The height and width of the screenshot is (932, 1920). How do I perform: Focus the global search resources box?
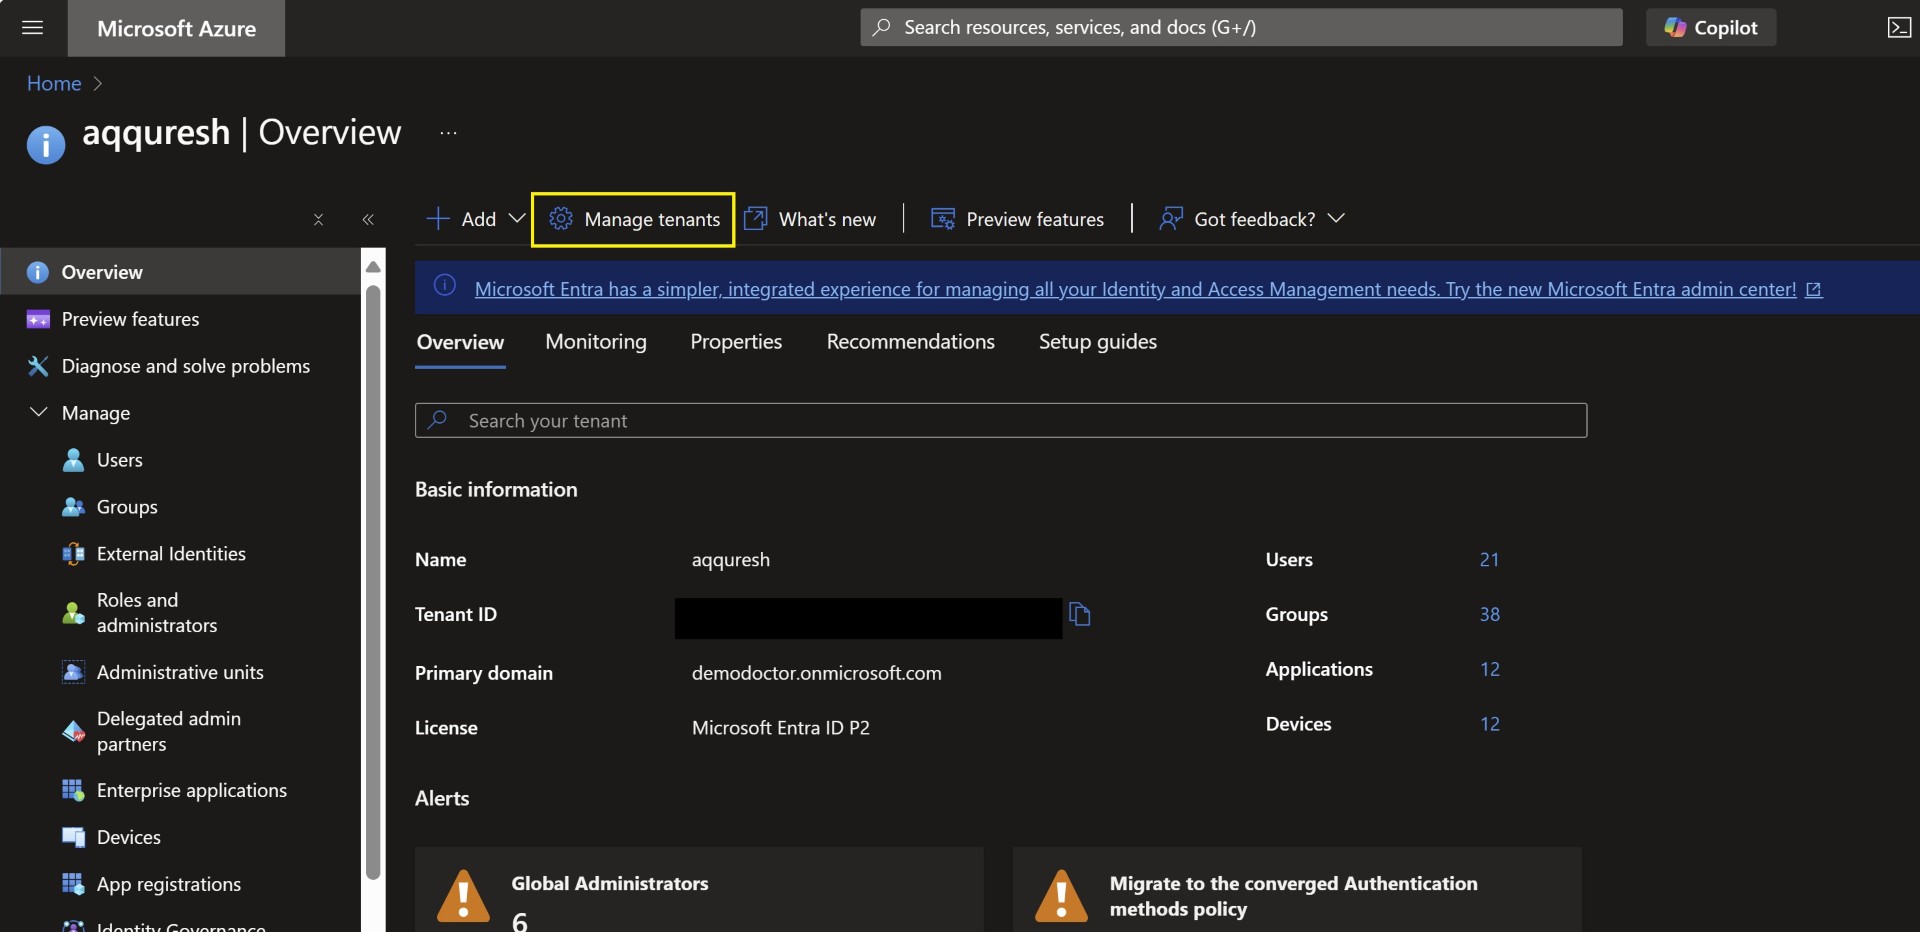tap(1241, 27)
